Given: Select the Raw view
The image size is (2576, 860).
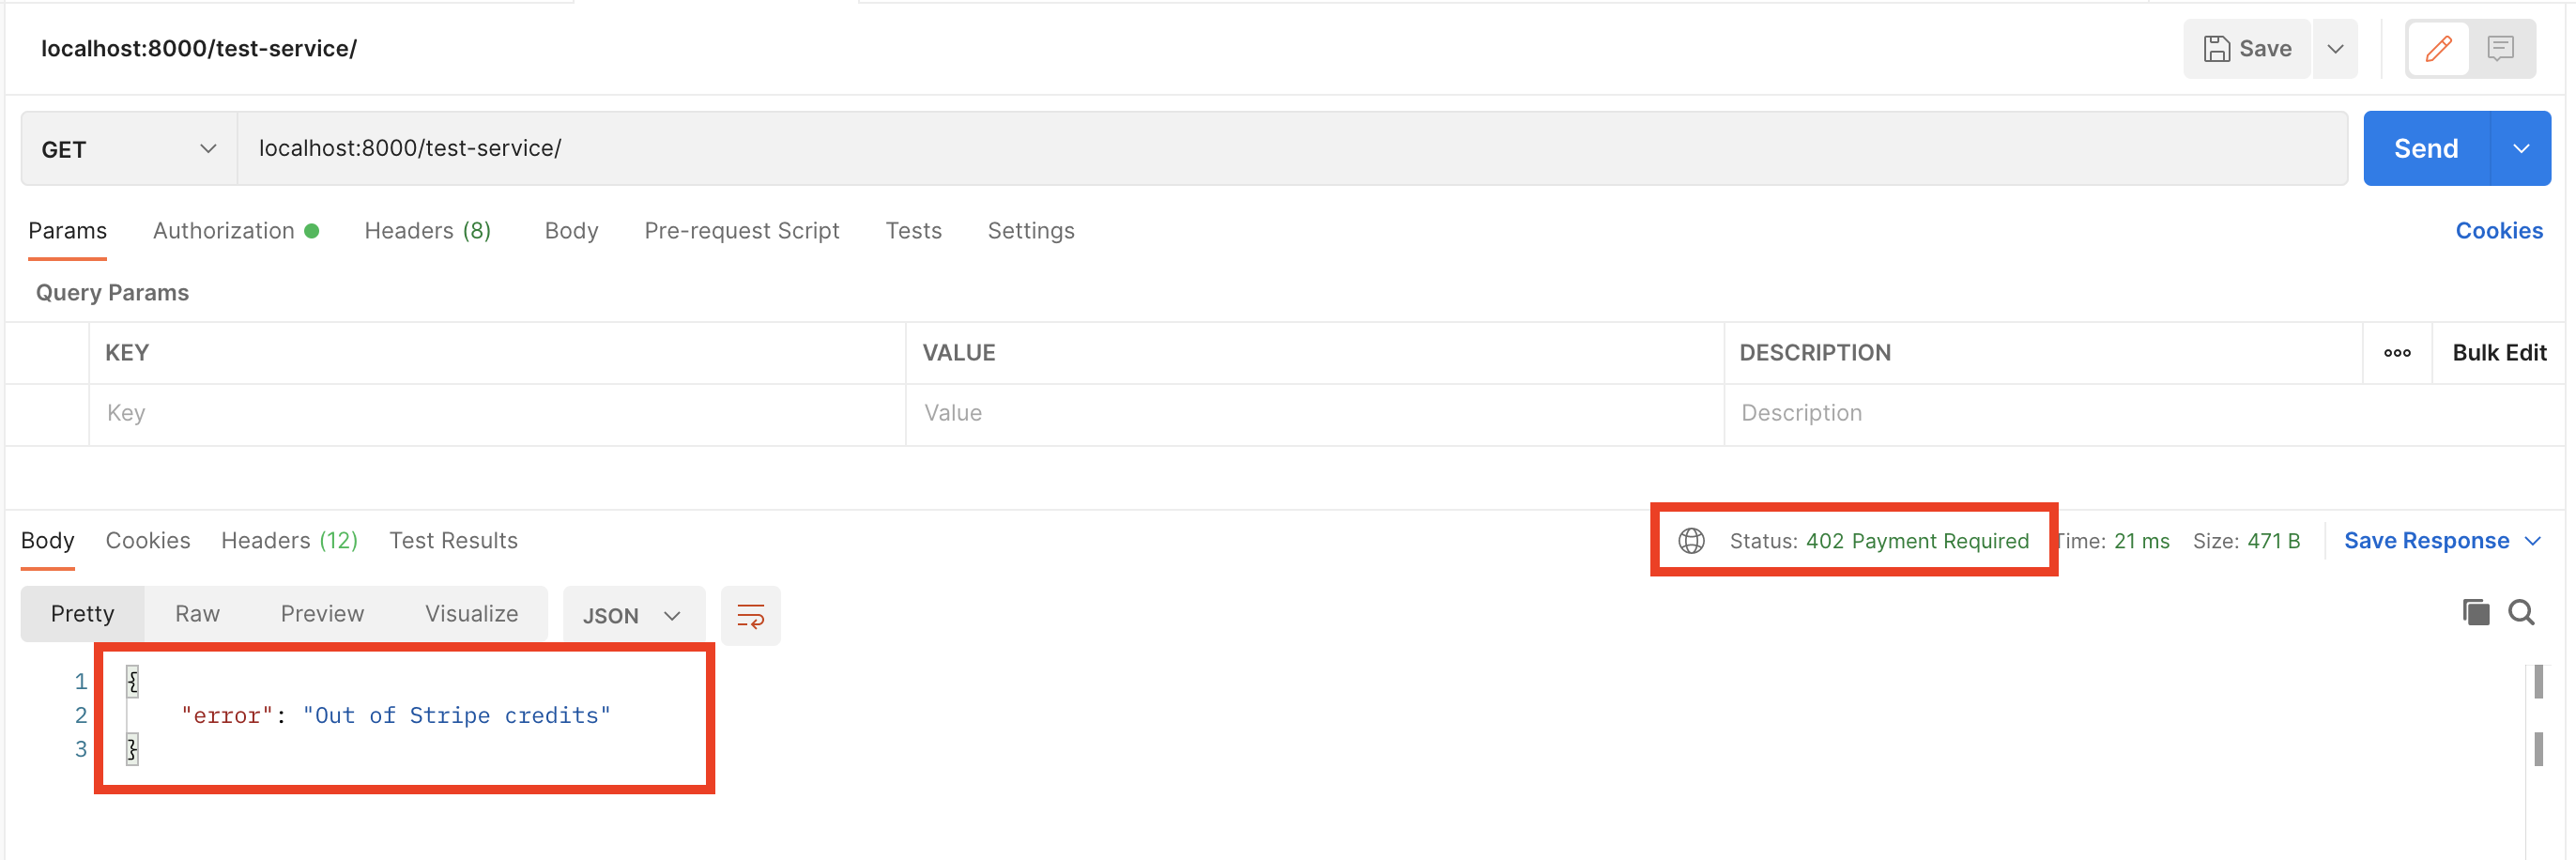Looking at the screenshot, I should click(197, 614).
